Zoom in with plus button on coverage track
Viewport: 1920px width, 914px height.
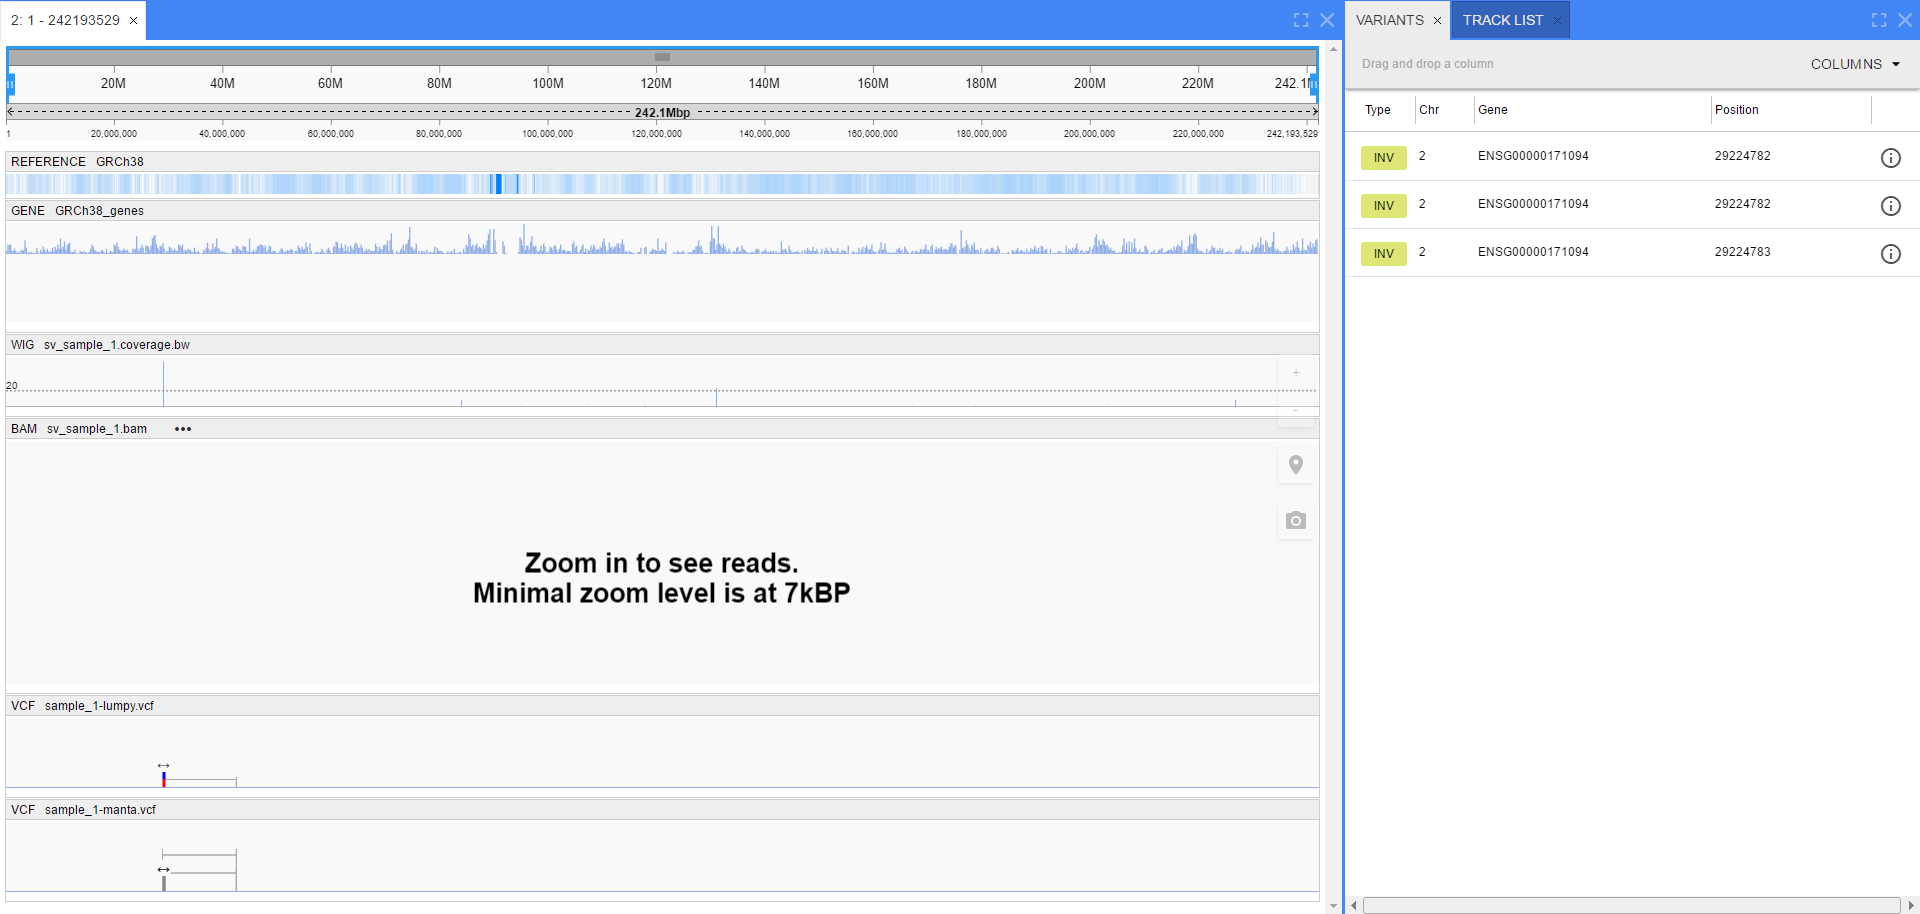coord(1296,373)
